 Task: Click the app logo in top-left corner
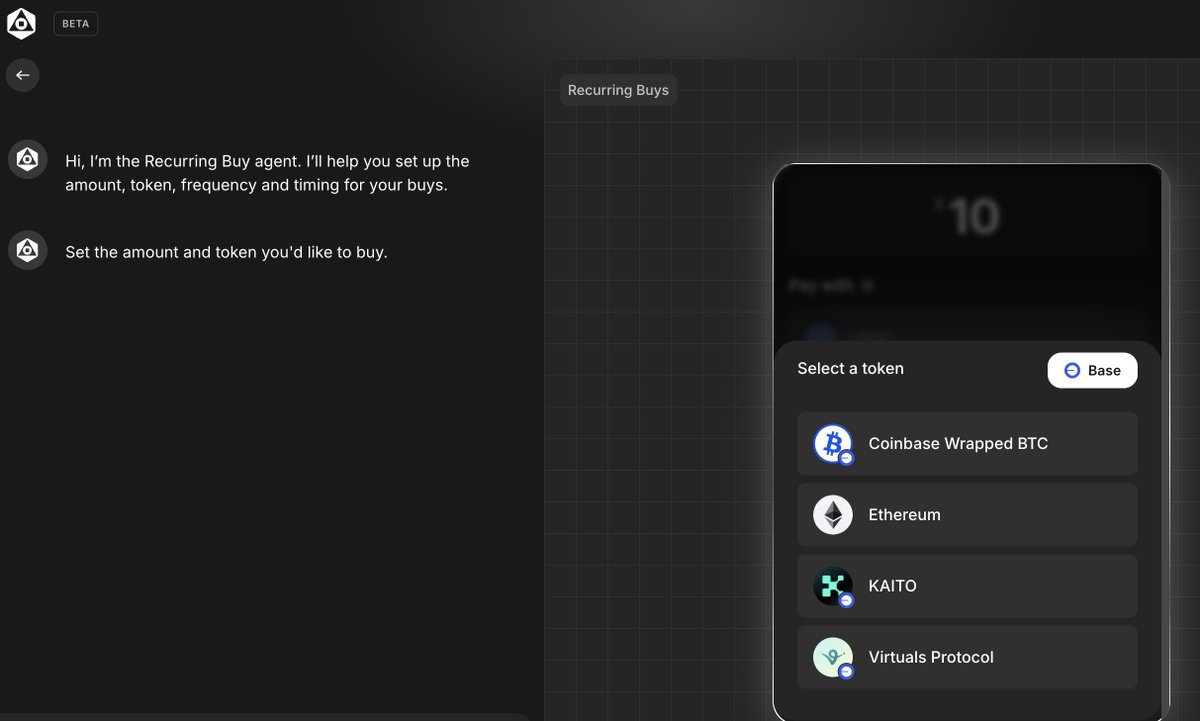pyautogui.click(x=21, y=23)
